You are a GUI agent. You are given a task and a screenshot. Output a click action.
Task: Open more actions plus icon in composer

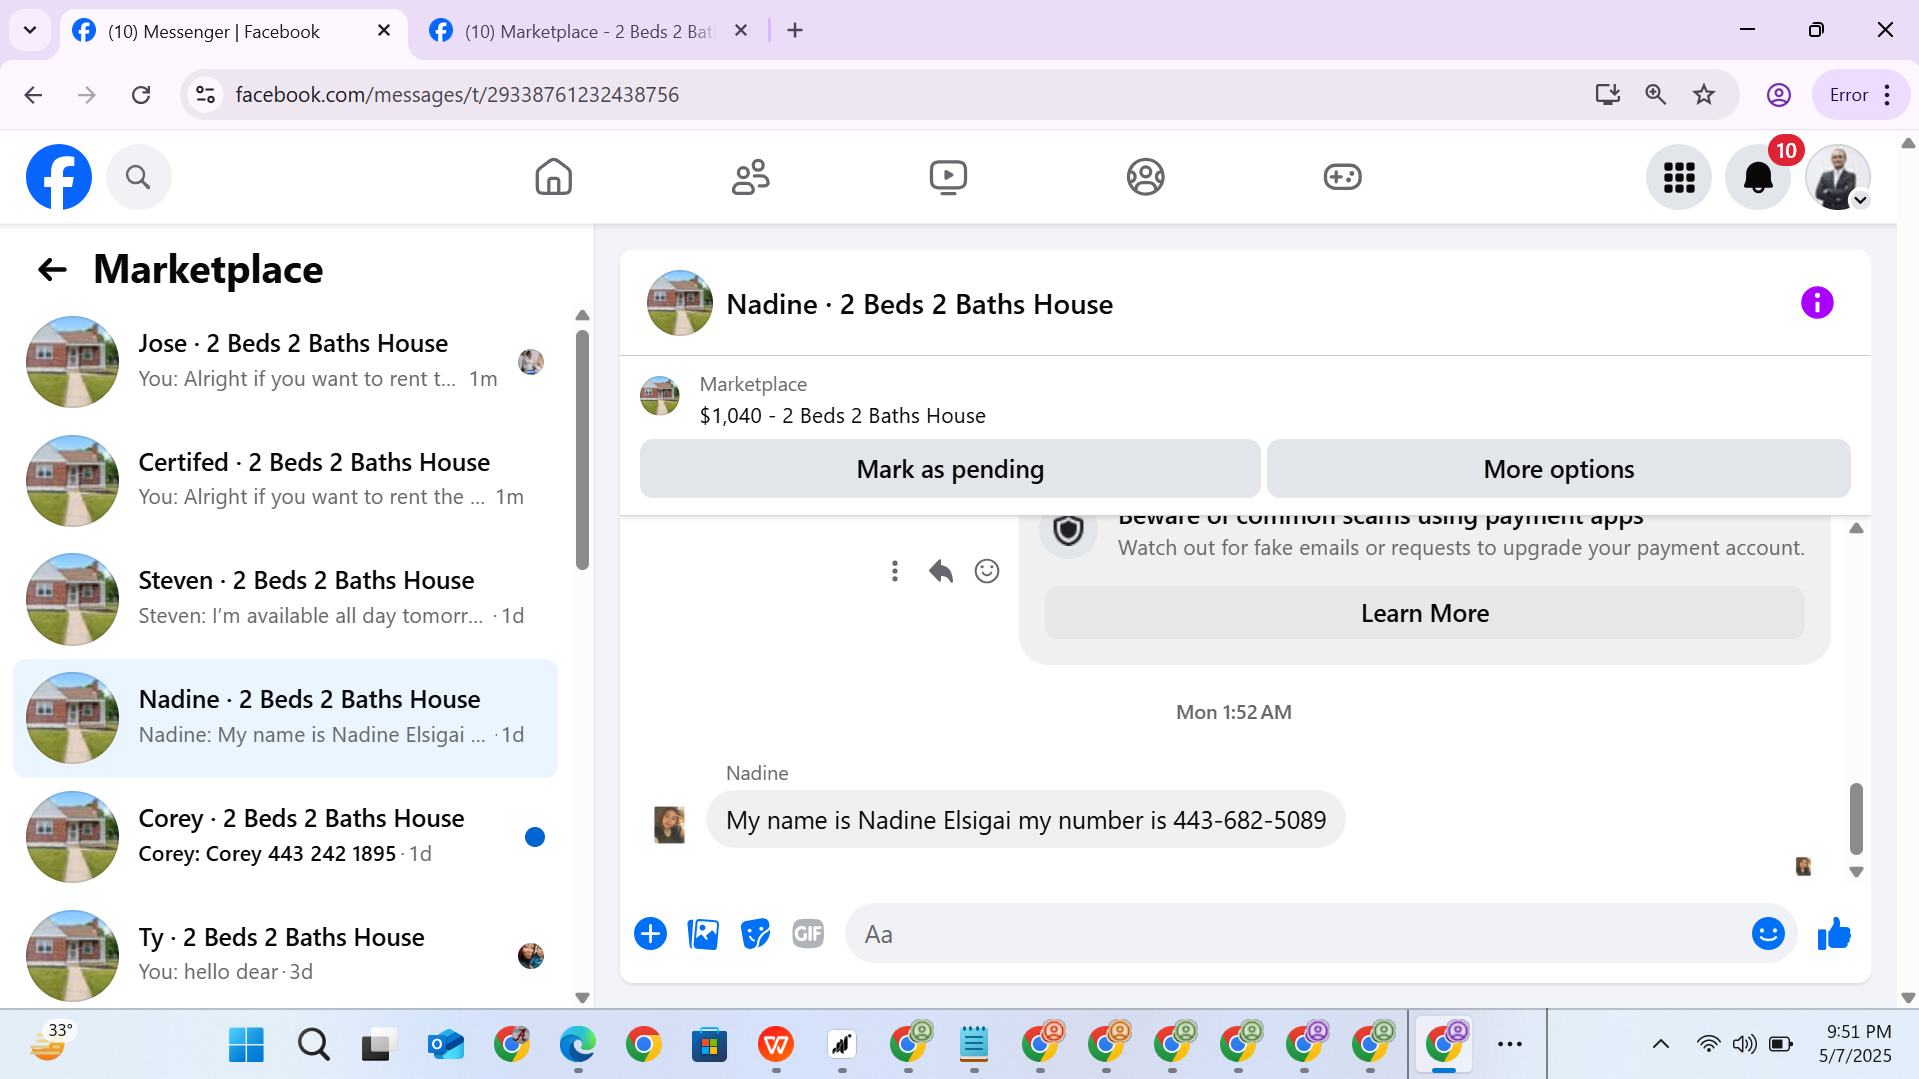650,934
